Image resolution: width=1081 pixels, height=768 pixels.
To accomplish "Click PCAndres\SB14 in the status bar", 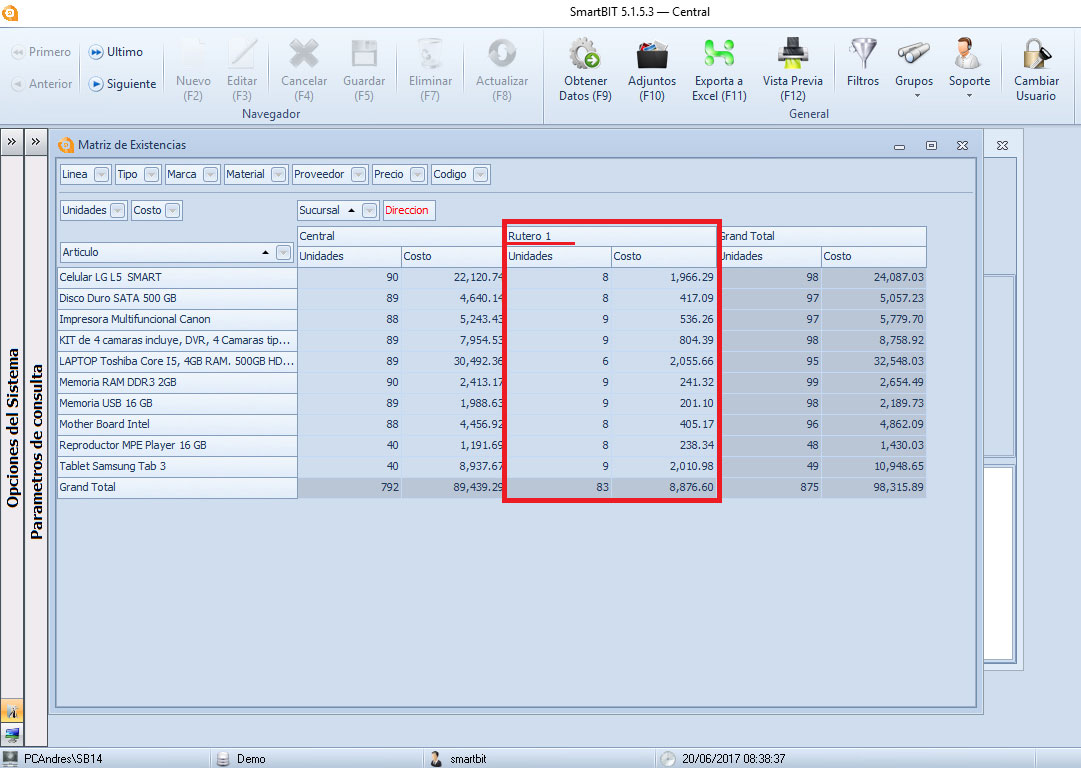I will (63, 758).
